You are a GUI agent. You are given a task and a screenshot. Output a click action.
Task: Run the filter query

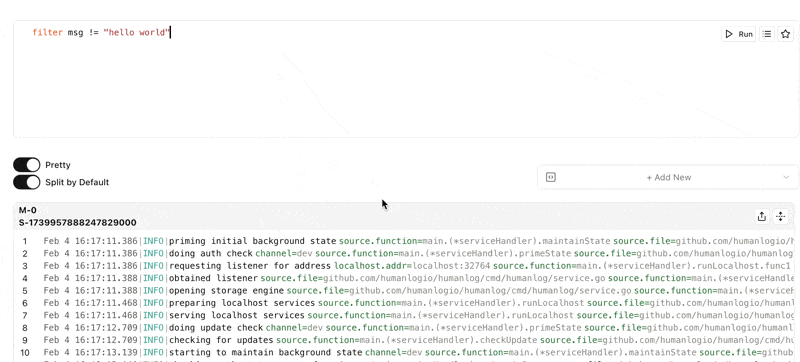738,34
